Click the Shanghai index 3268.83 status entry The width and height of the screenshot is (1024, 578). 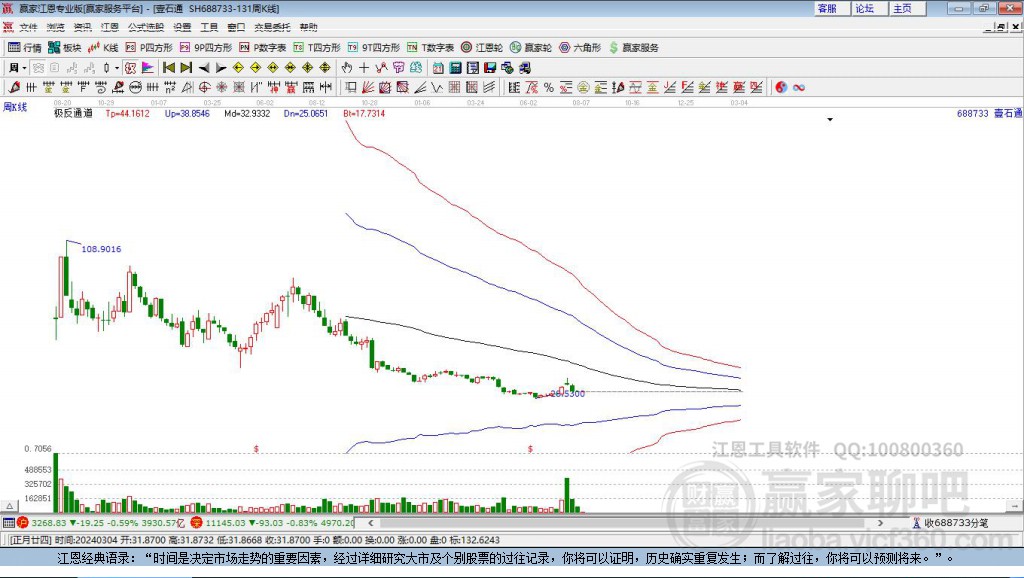(101, 522)
